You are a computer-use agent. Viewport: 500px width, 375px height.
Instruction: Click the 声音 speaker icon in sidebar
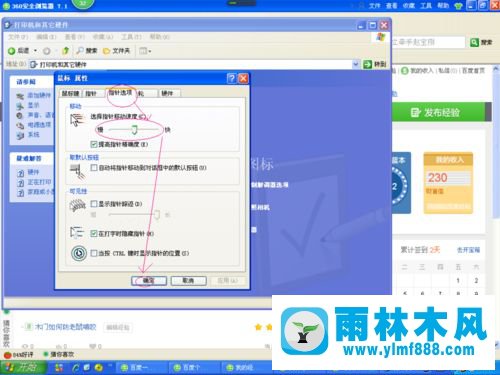click(x=20, y=116)
